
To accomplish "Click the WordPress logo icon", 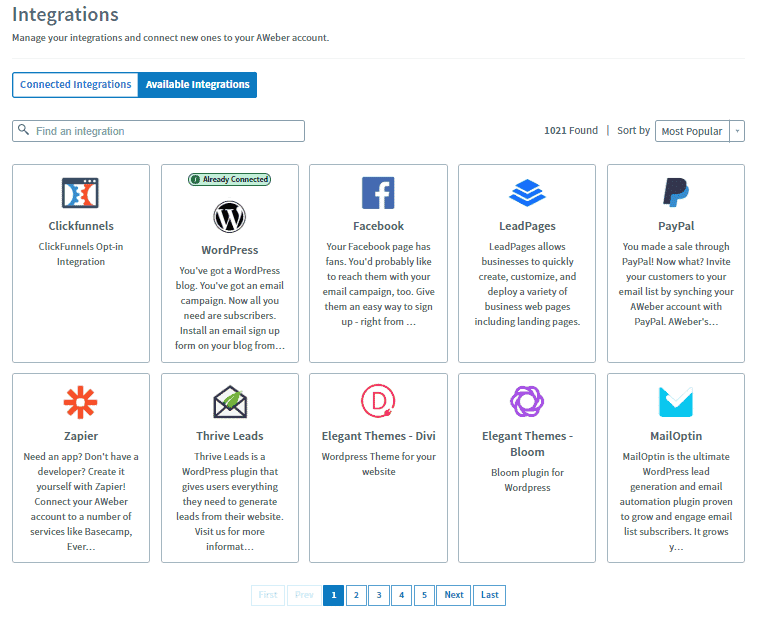I will (x=229, y=217).
